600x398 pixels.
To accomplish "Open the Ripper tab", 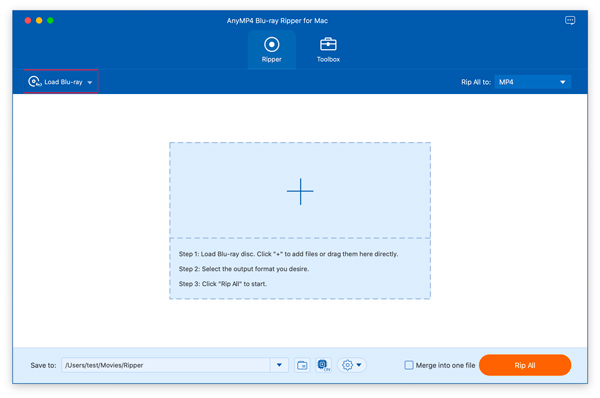I will point(272,50).
